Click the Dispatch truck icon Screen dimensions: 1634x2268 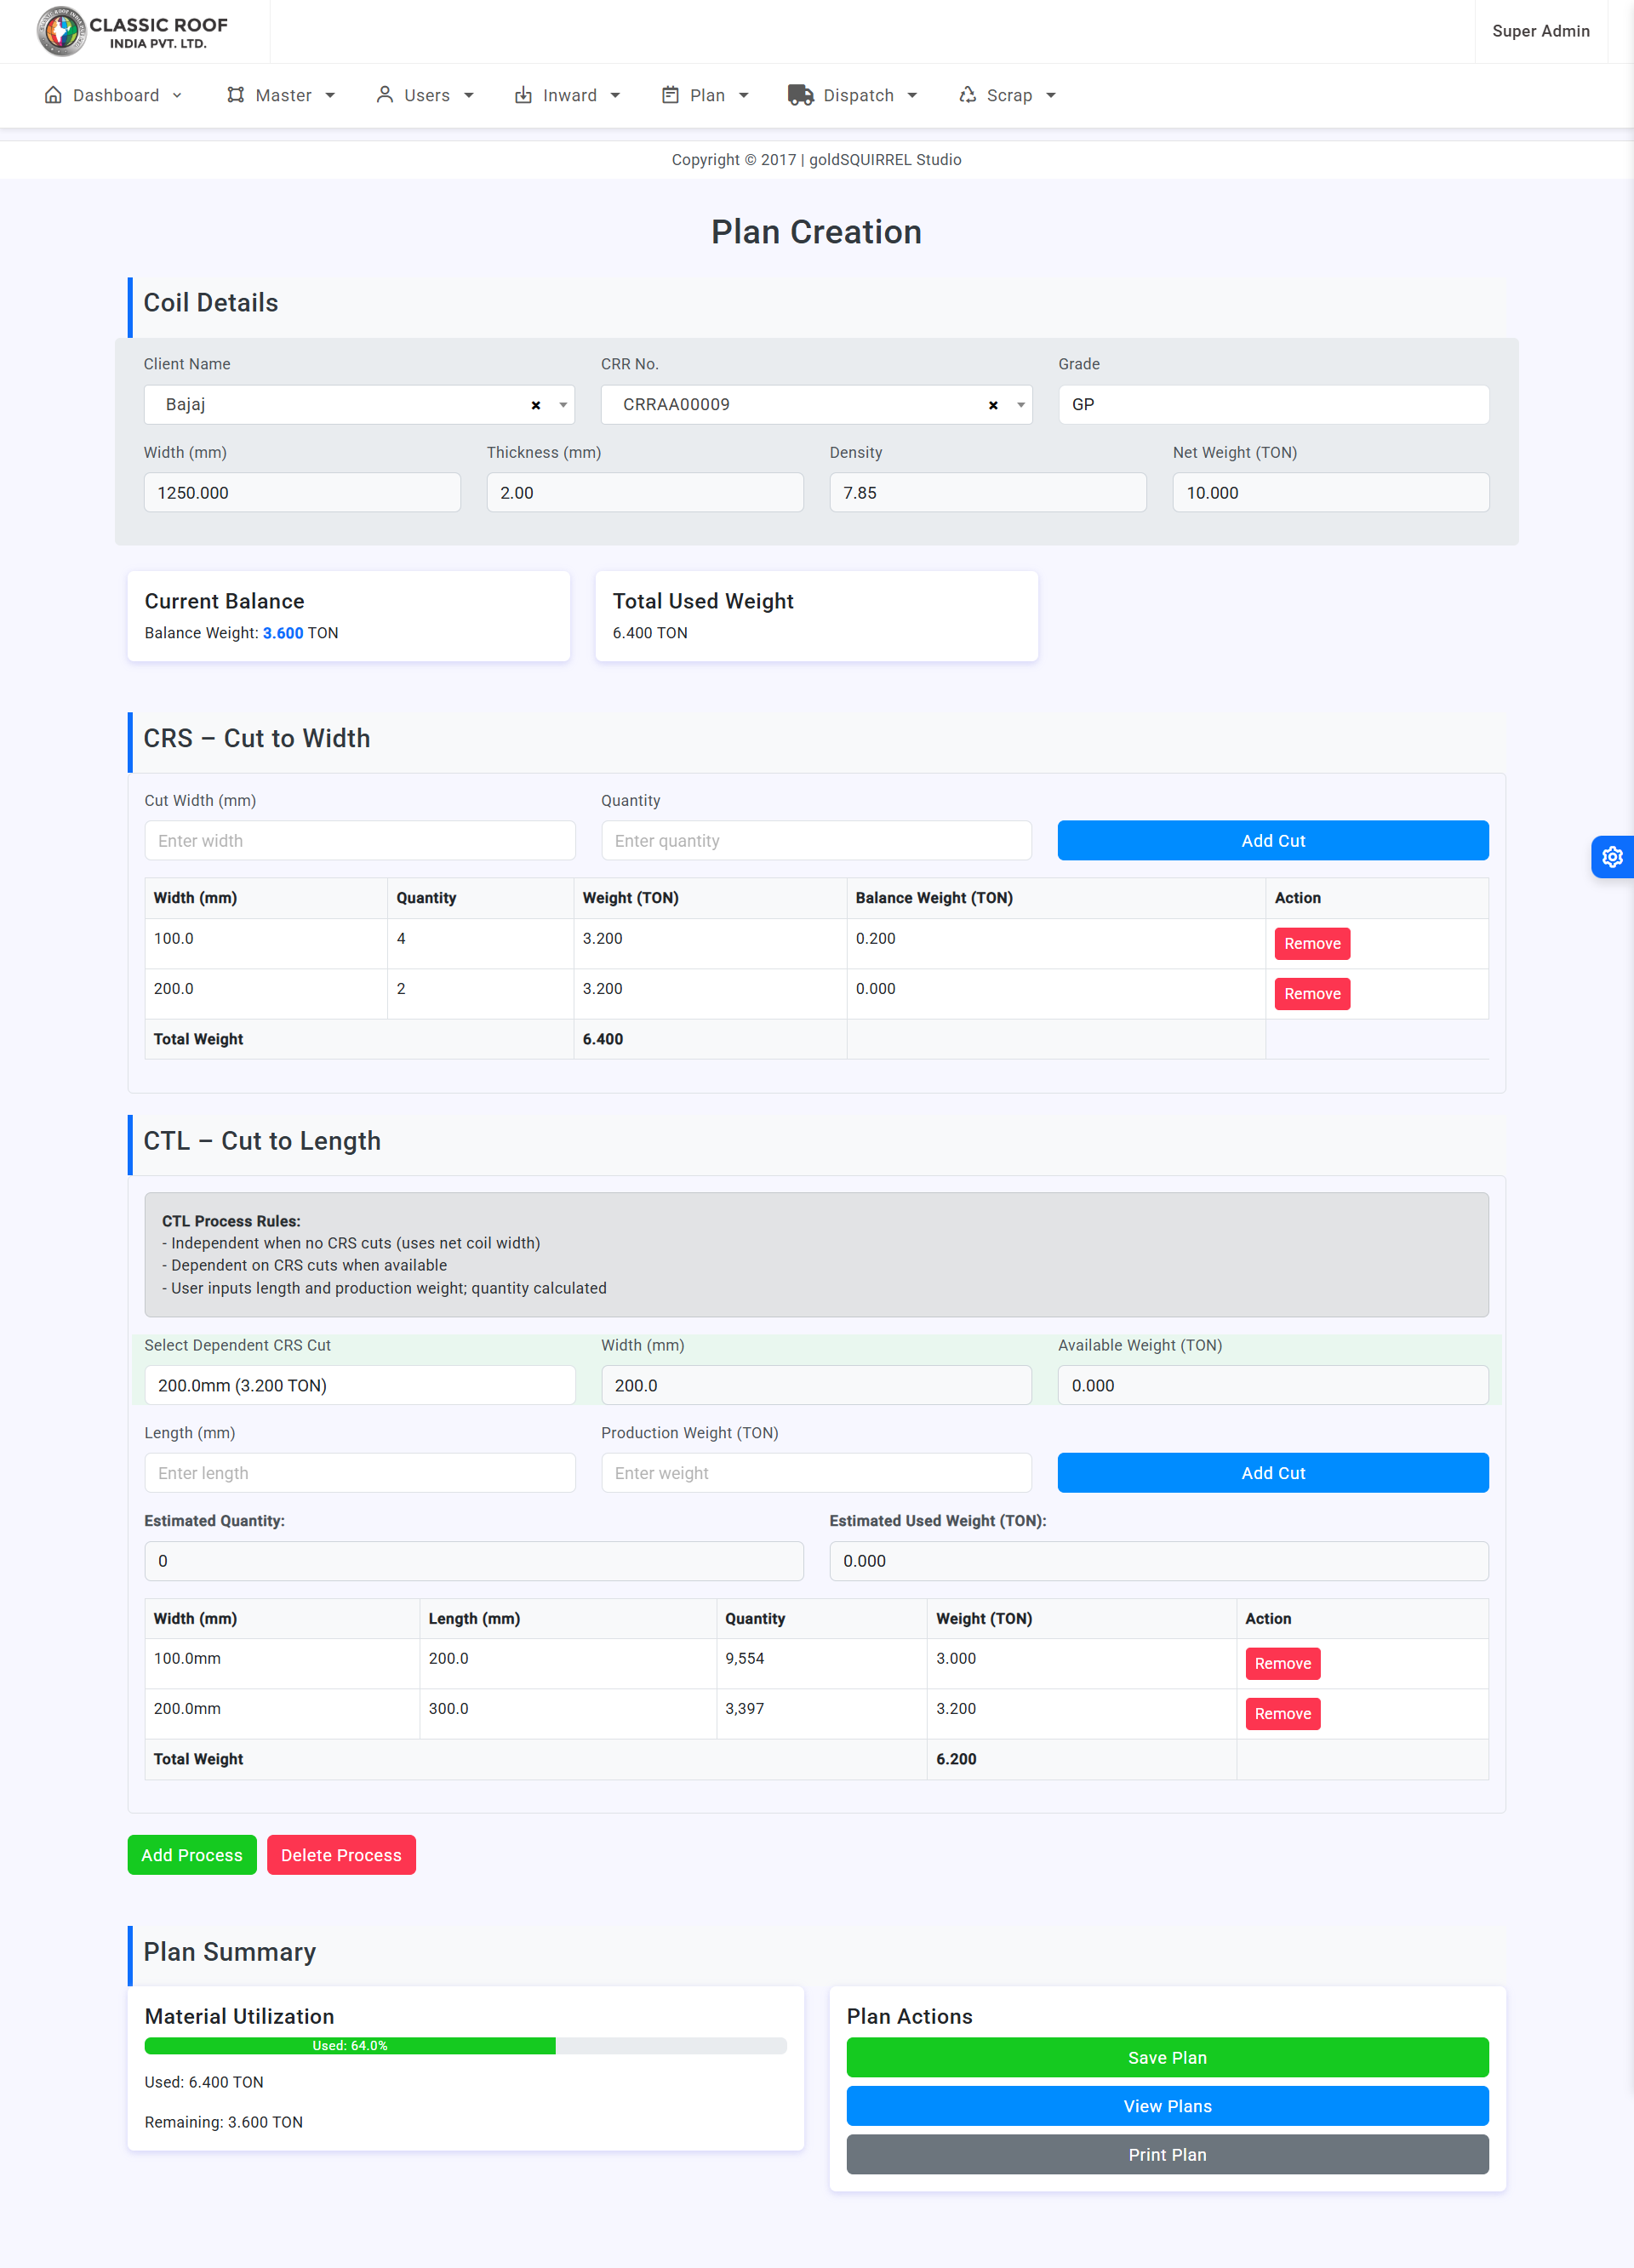click(799, 95)
